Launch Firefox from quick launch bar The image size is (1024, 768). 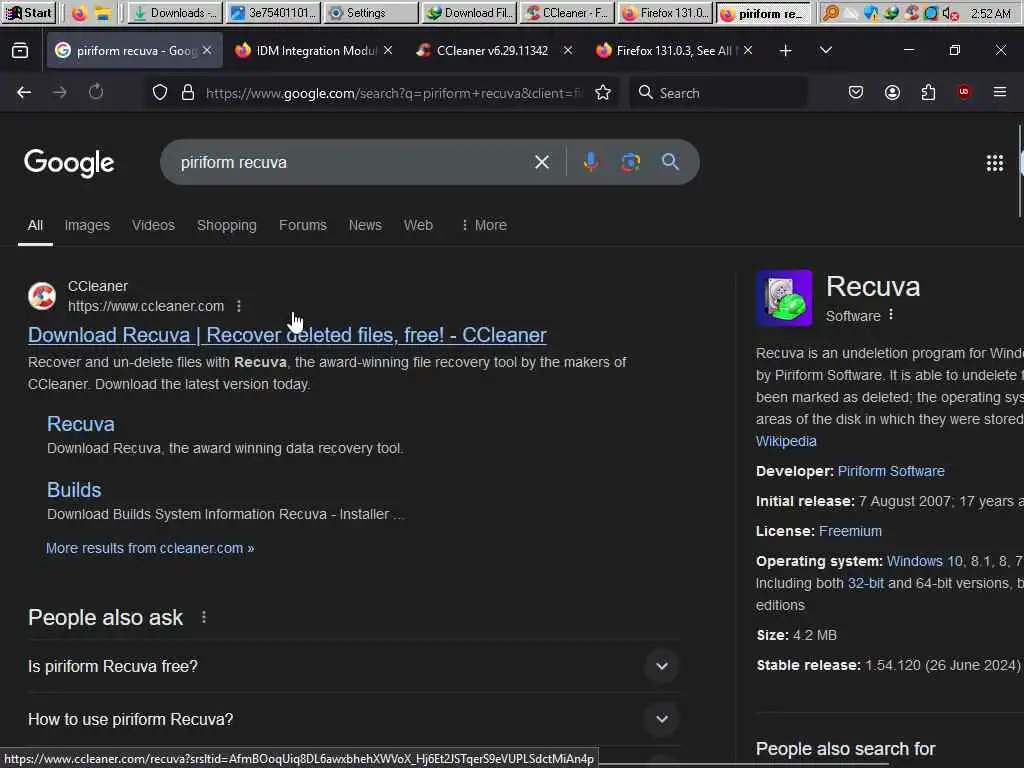tap(79, 12)
